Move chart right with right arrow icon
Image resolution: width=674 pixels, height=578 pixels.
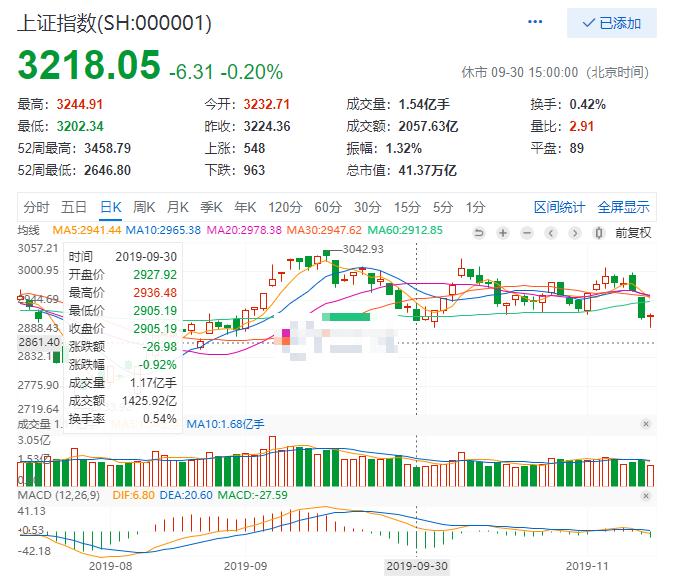tap(574, 233)
